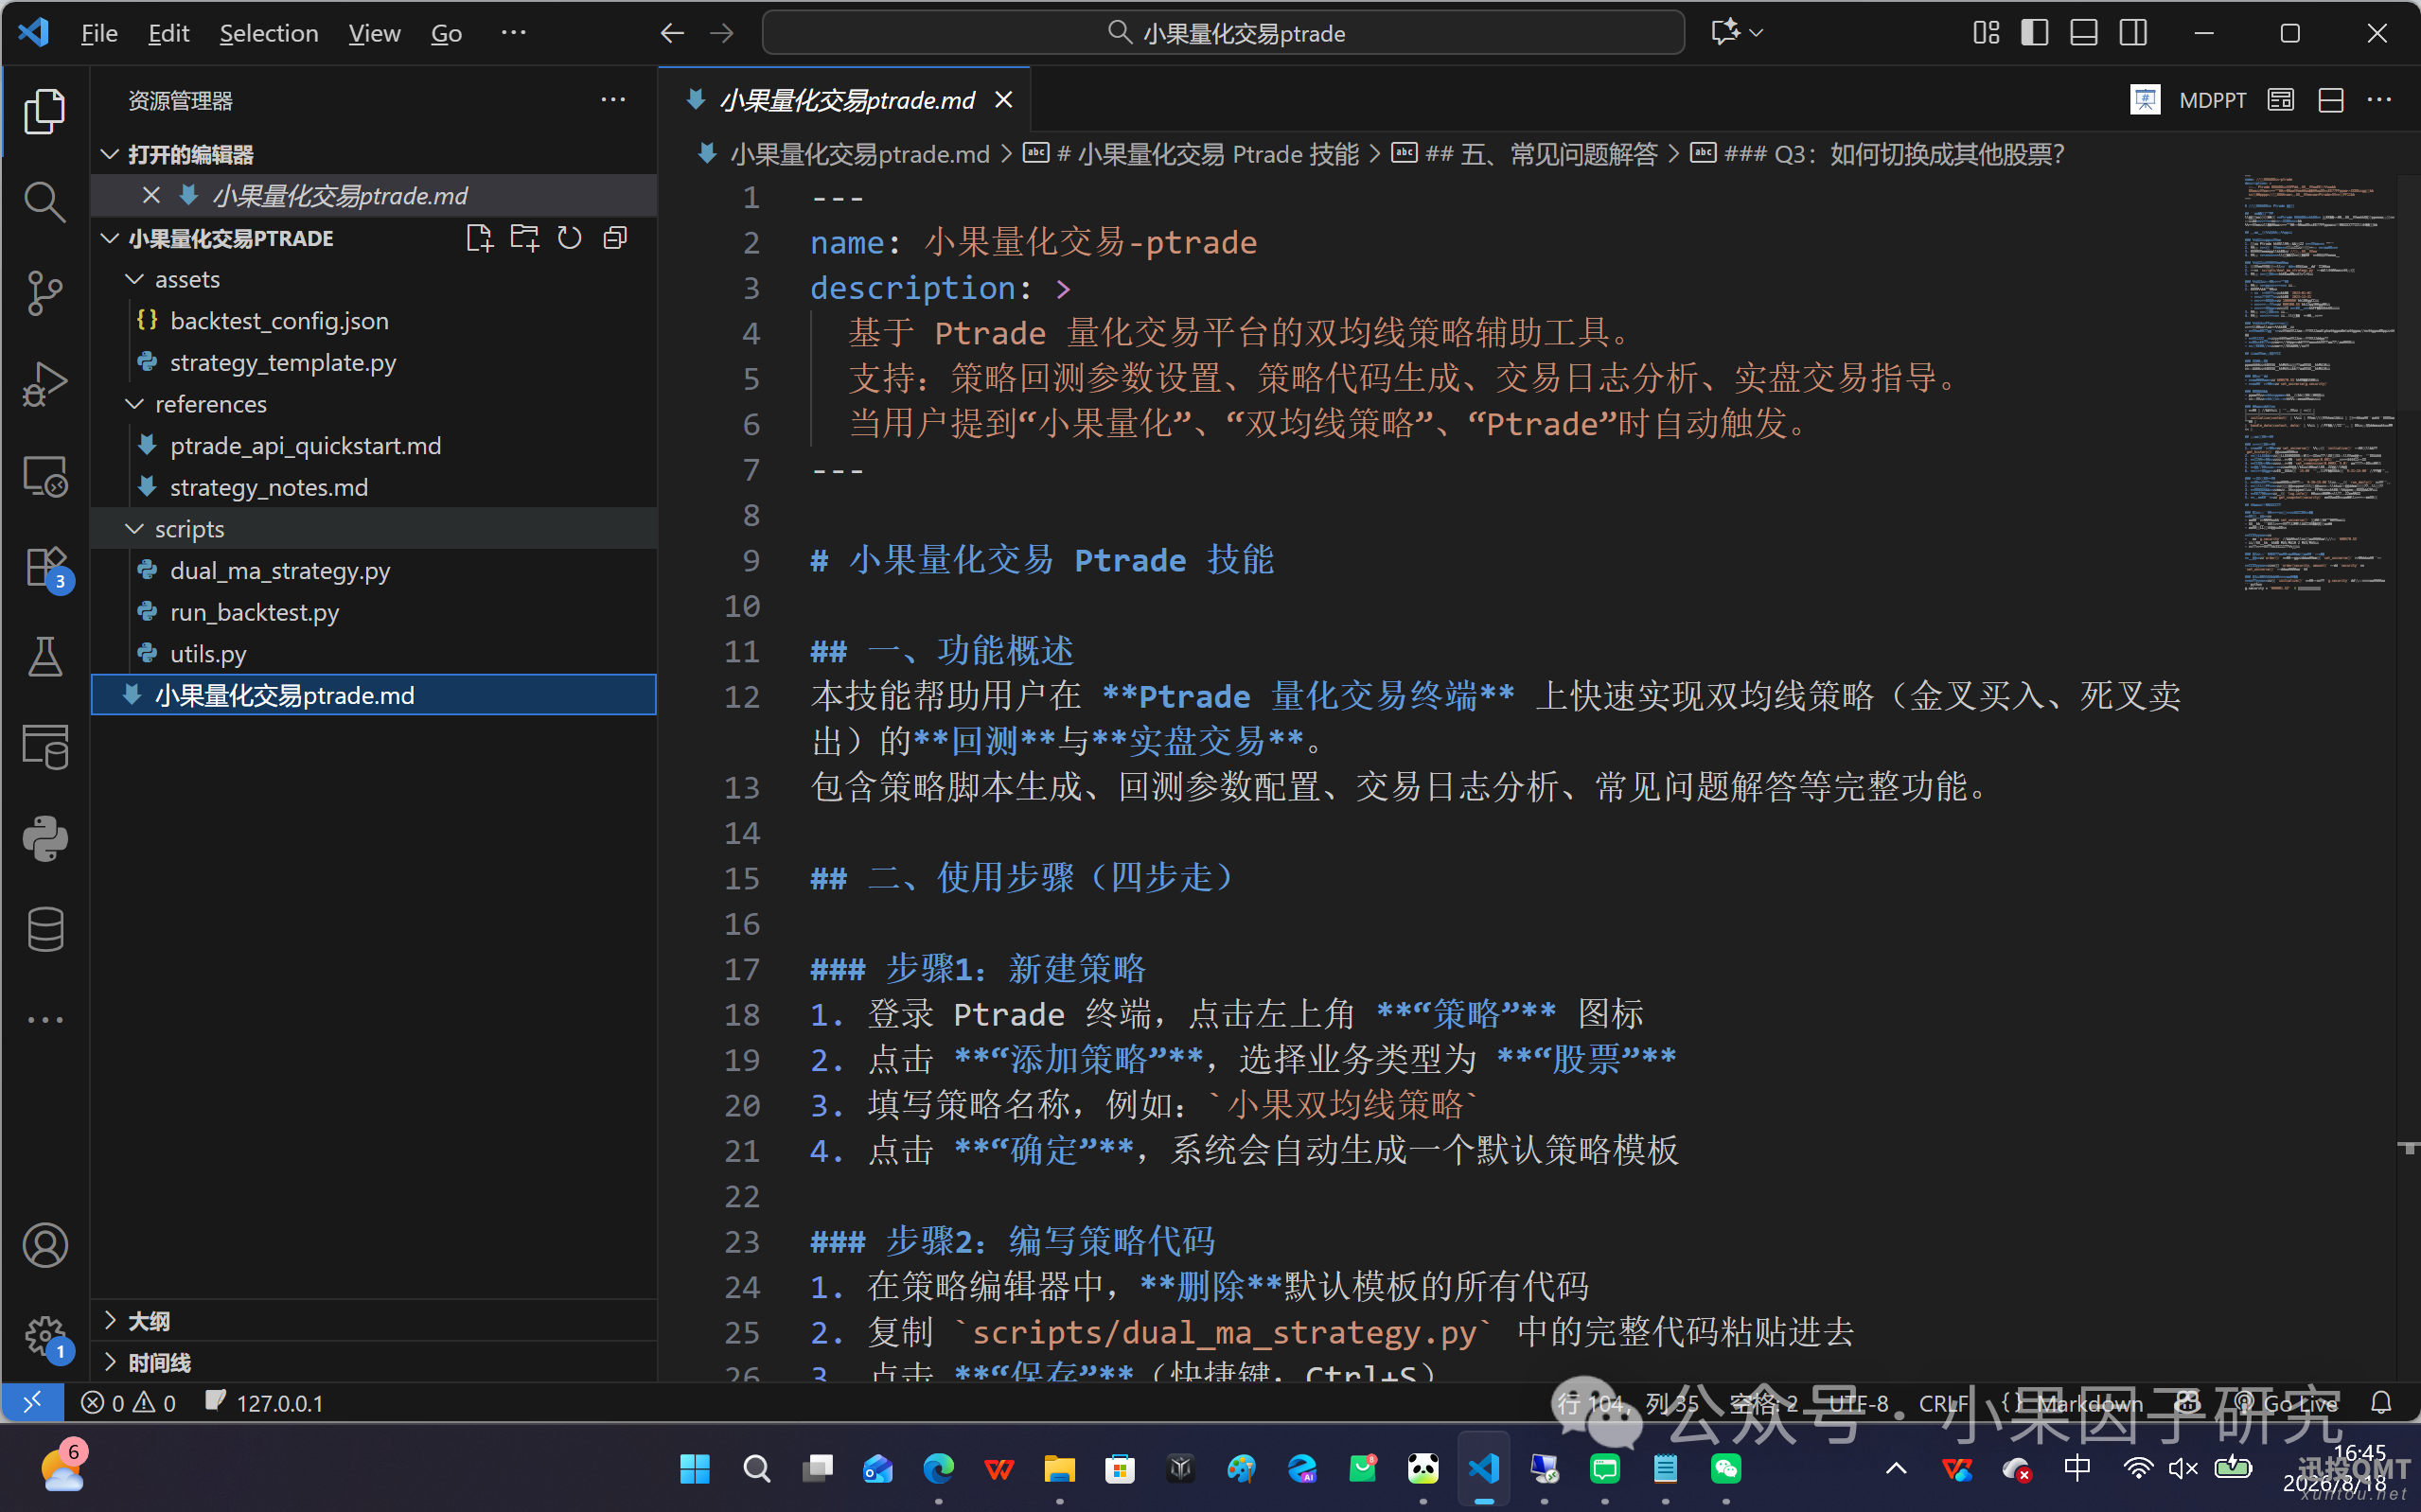Open the Copilot chat icon in title bar

click(x=1725, y=33)
